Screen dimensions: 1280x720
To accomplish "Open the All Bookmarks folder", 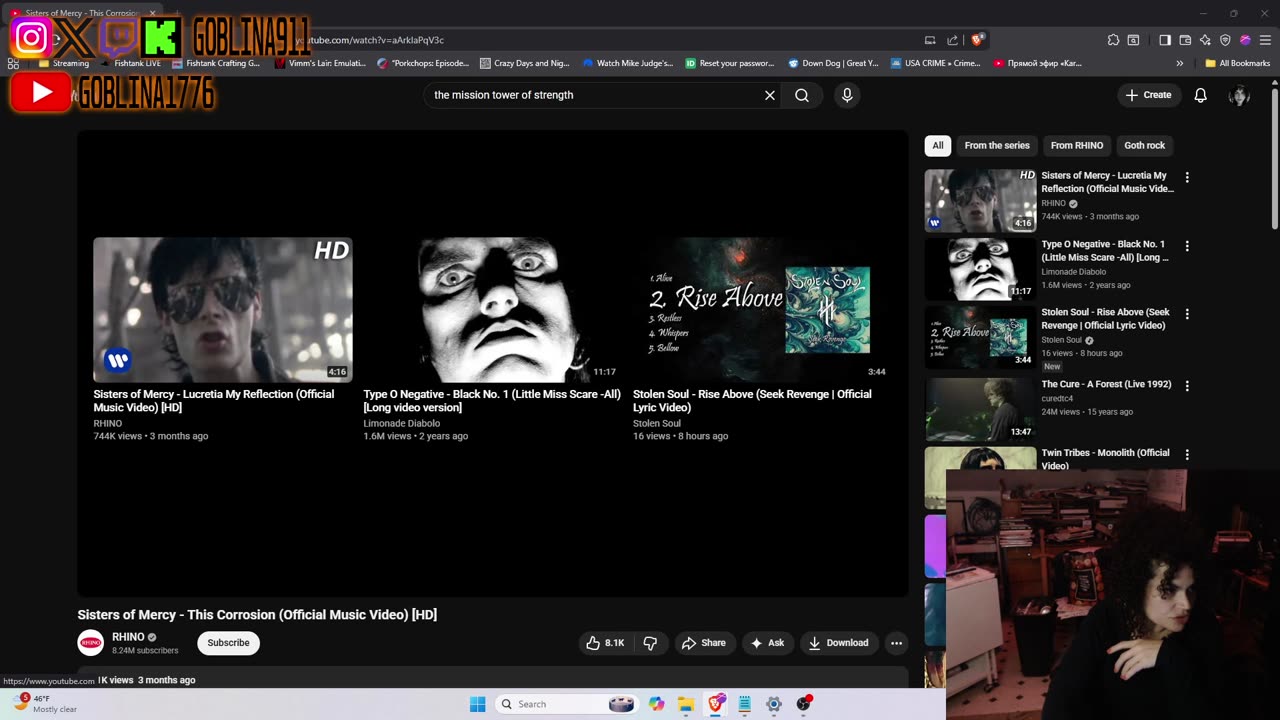I will coord(1238,63).
